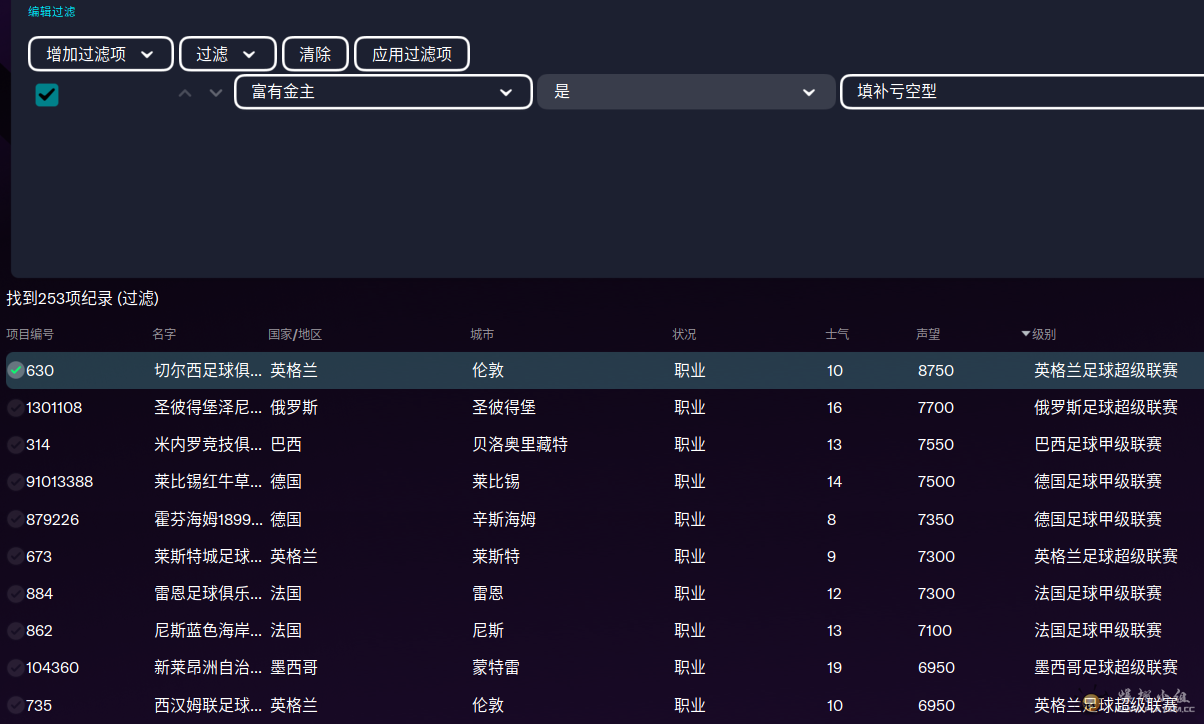Select club 切尔西足球俱...
Viewport: 1204px width, 724px height.
pos(208,371)
